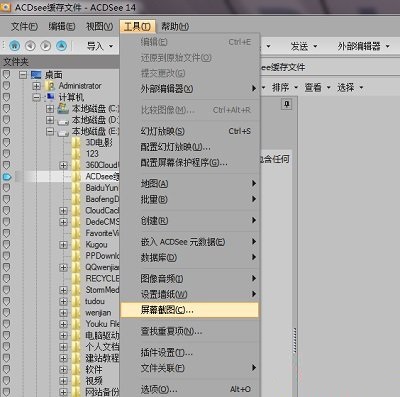The height and width of the screenshot is (397, 400).
Task: Open the 设置墙纸(W) submenu
Action: 189,294
